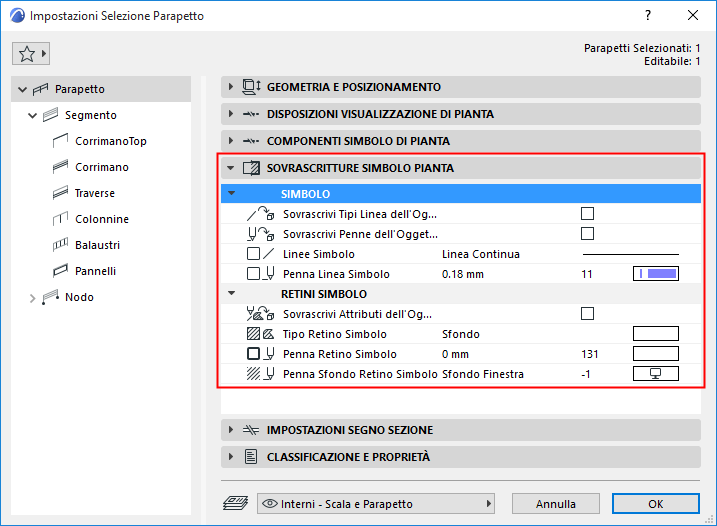Enable Sovrascrivi Tipi Linea dell'Oggetto checkbox
The height and width of the screenshot is (526, 717).
point(587,214)
